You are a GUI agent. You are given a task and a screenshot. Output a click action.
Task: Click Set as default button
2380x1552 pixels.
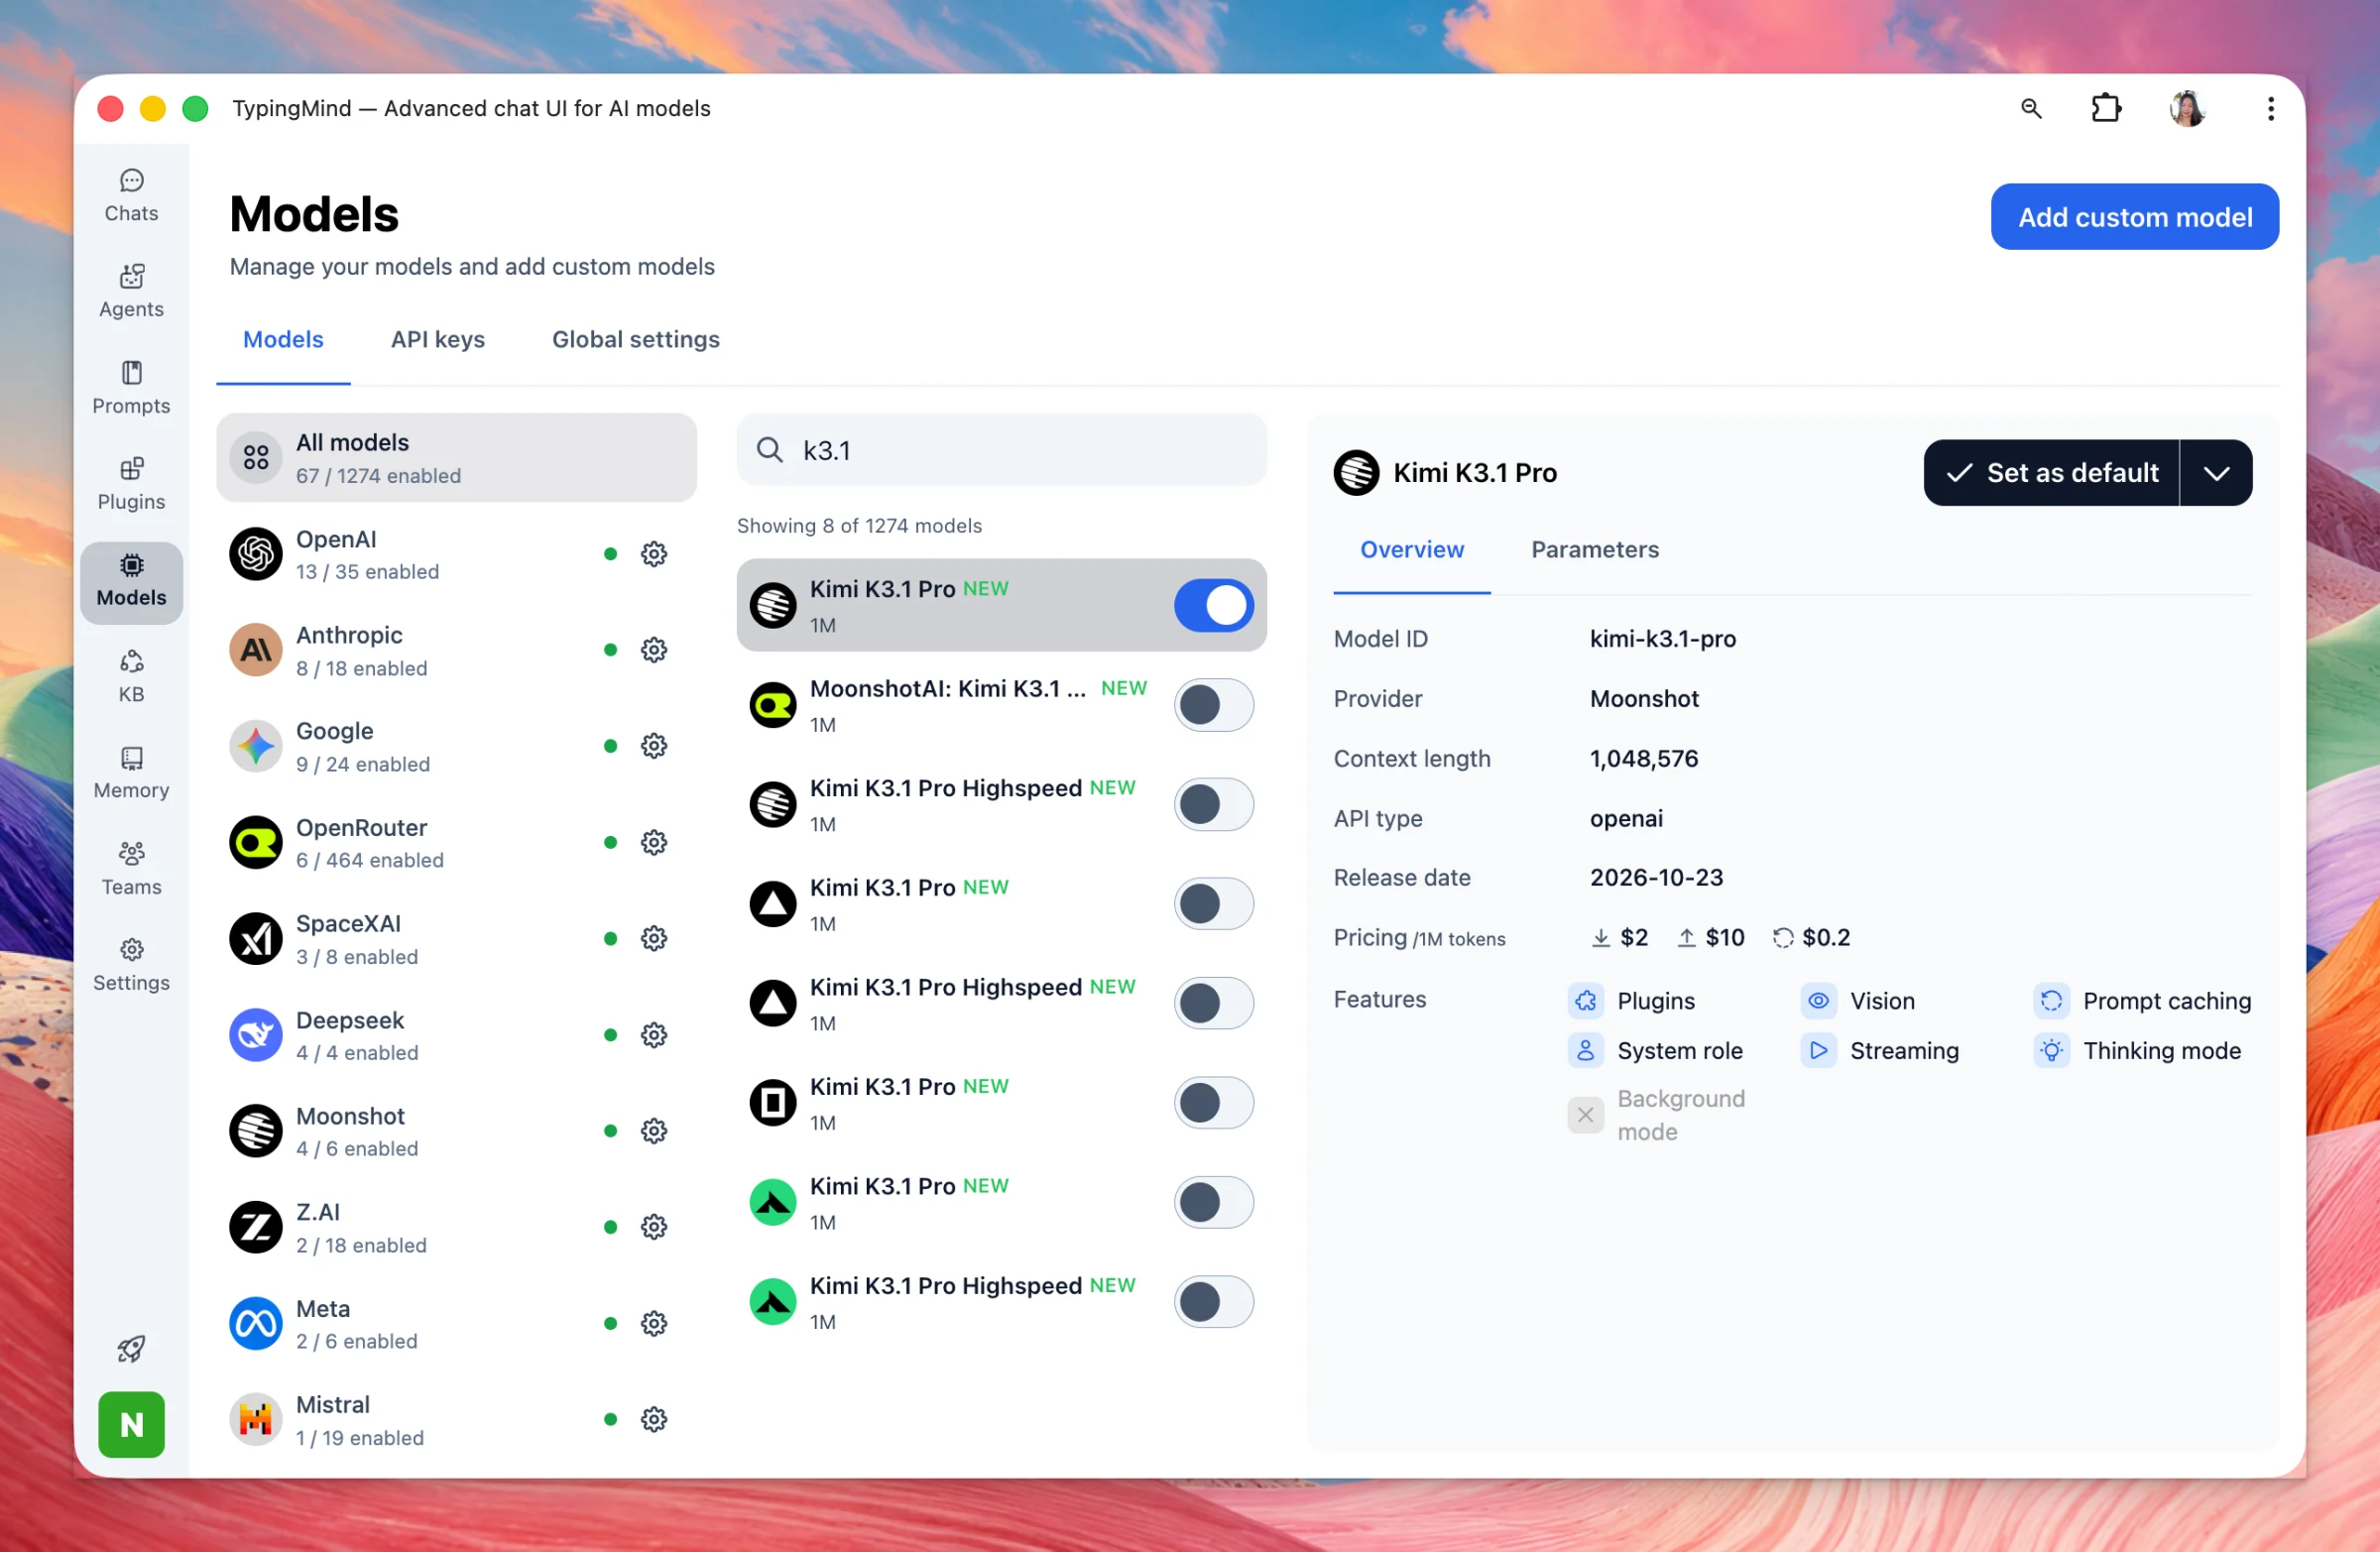[x=2051, y=473]
